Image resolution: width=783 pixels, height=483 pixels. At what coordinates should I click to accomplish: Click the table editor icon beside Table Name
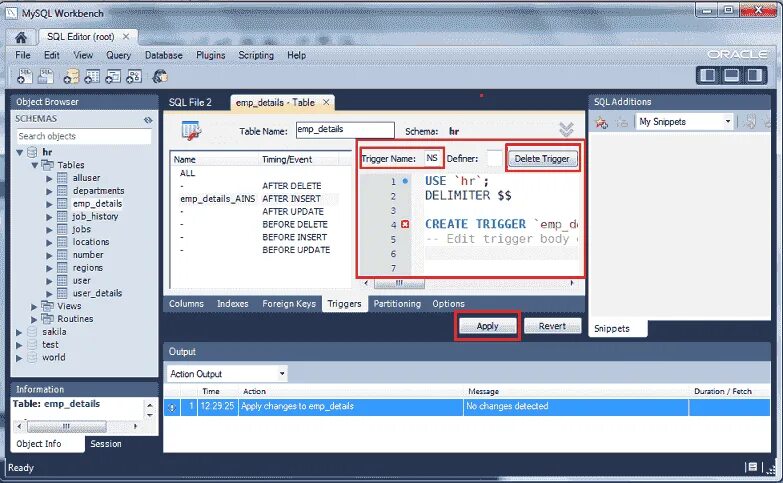pyautogui.click(x=191, y=131)
